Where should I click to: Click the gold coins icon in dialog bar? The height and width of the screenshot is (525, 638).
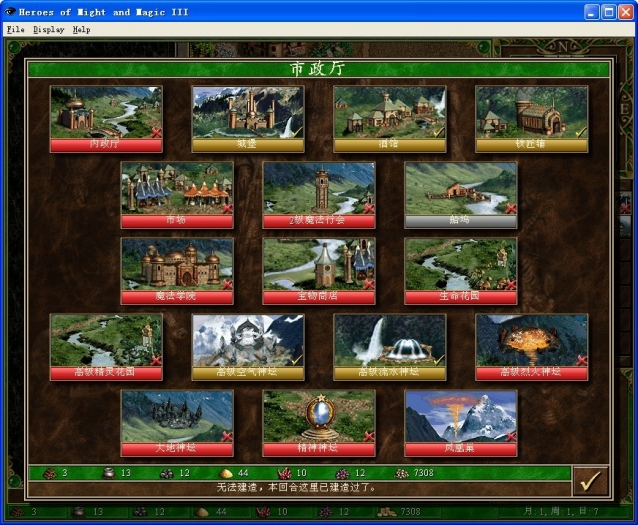pyautogui.click(x=402, y=473)
